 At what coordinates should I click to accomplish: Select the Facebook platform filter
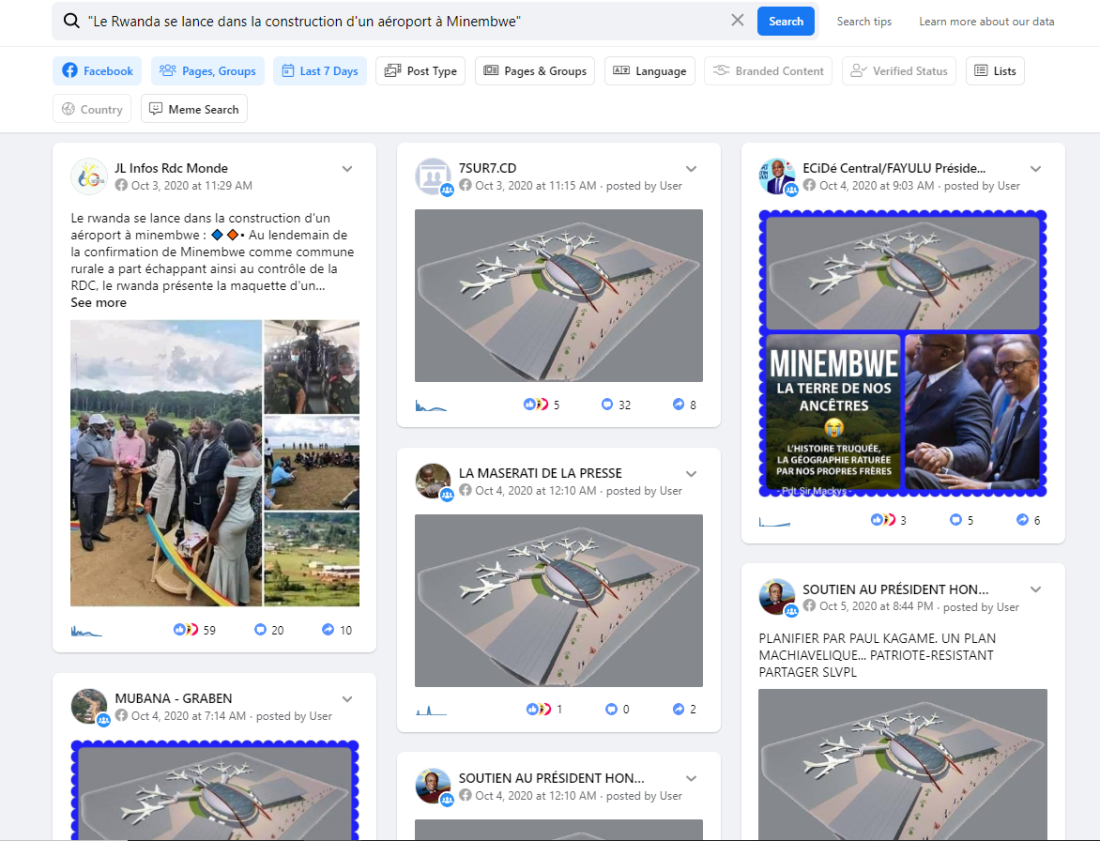(98, 71)
